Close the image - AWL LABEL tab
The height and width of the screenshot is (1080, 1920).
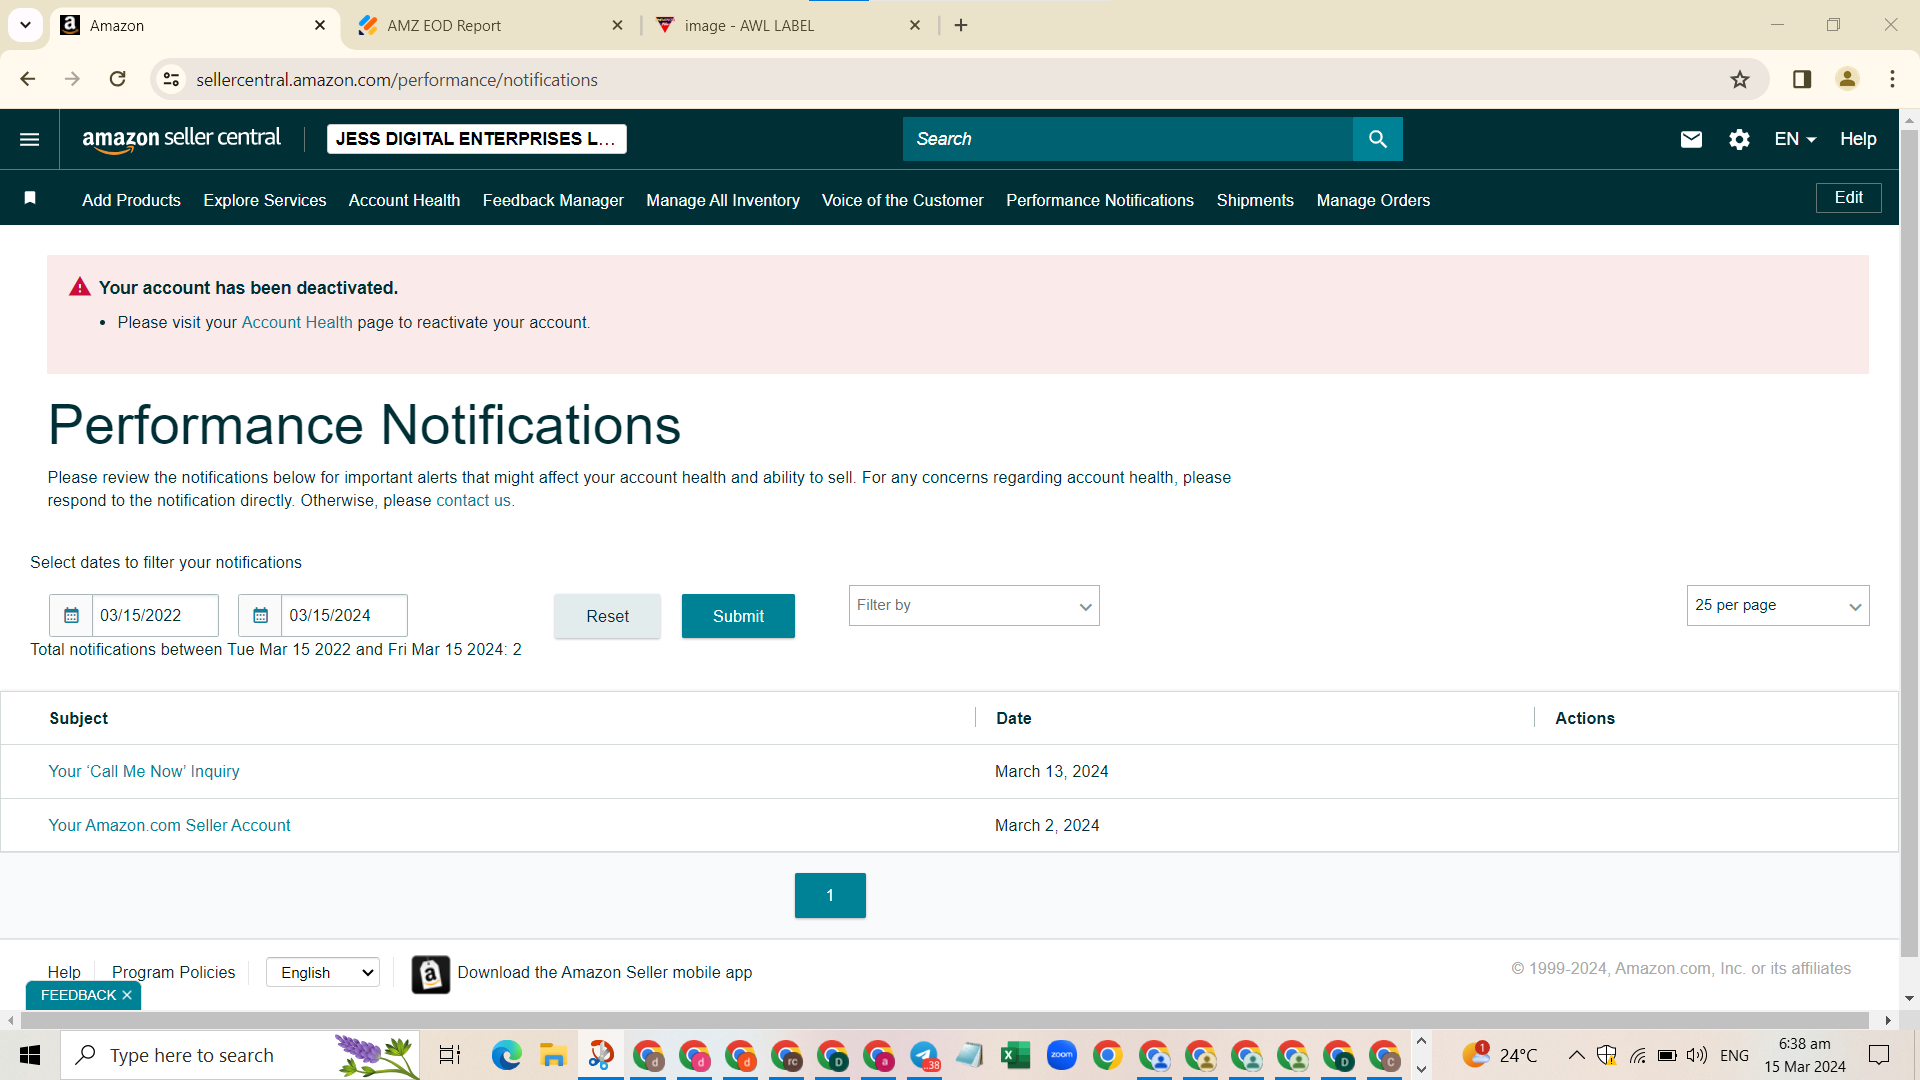click(x=915, y=25)
